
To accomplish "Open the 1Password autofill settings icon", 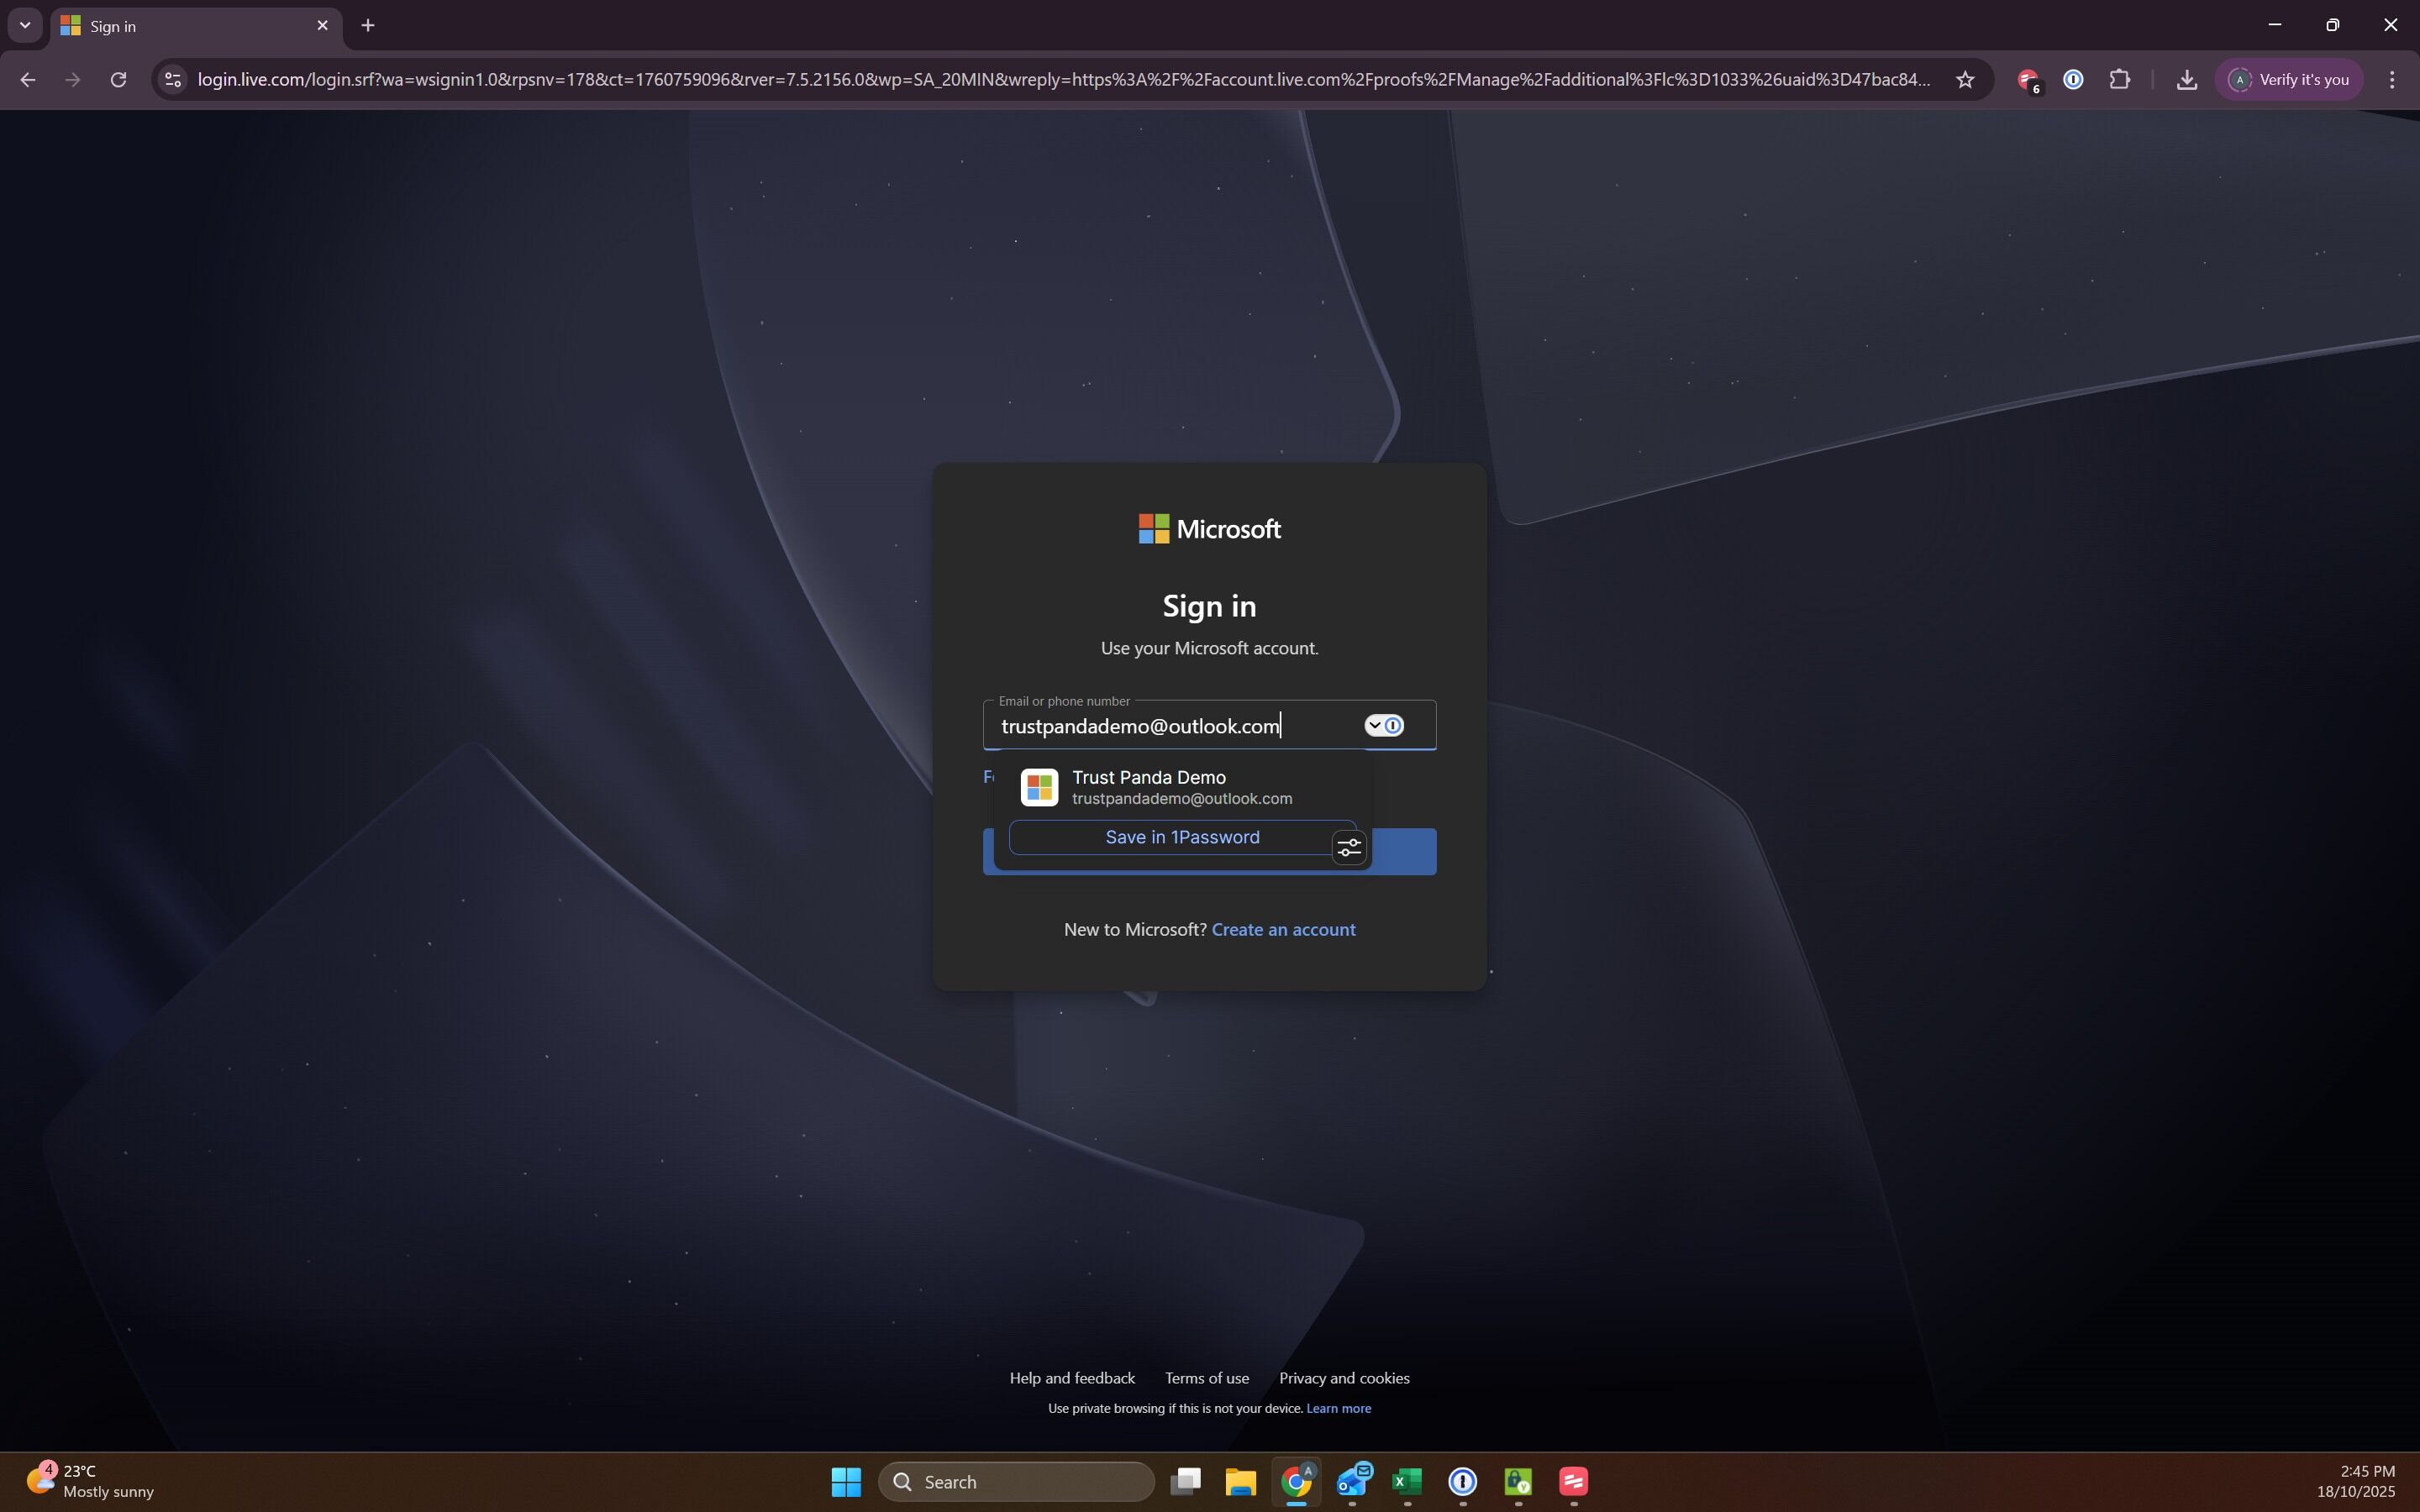I will pyautogui.click(x=1349, y=848).
